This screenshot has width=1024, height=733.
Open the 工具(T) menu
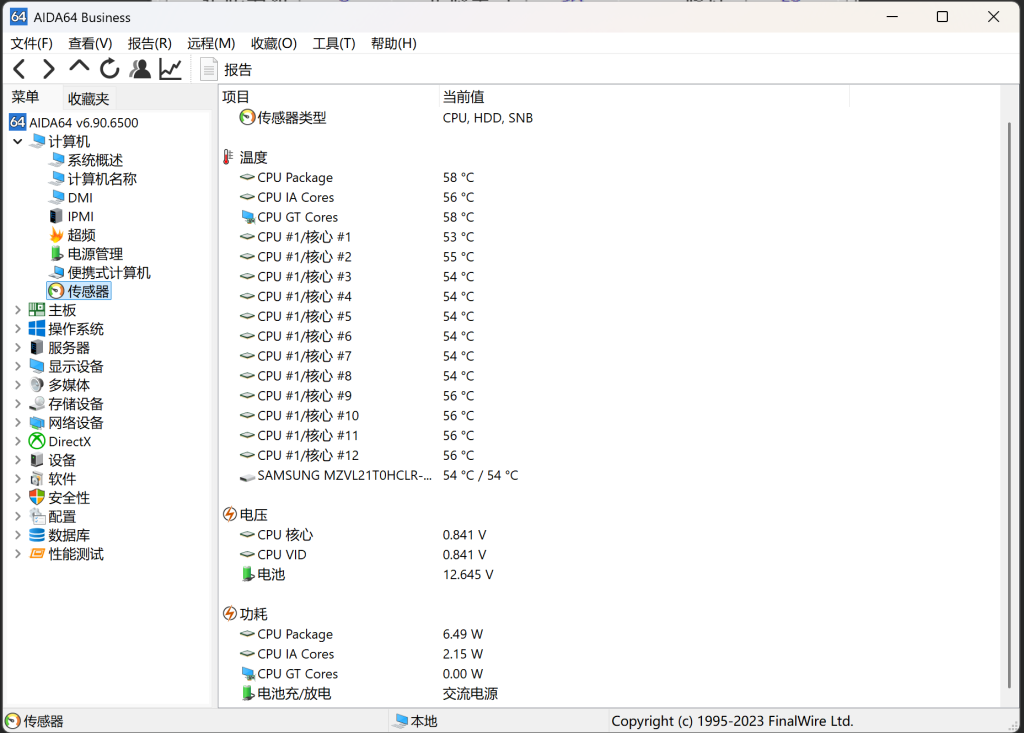pyautogui.click(x=333, y=43)
